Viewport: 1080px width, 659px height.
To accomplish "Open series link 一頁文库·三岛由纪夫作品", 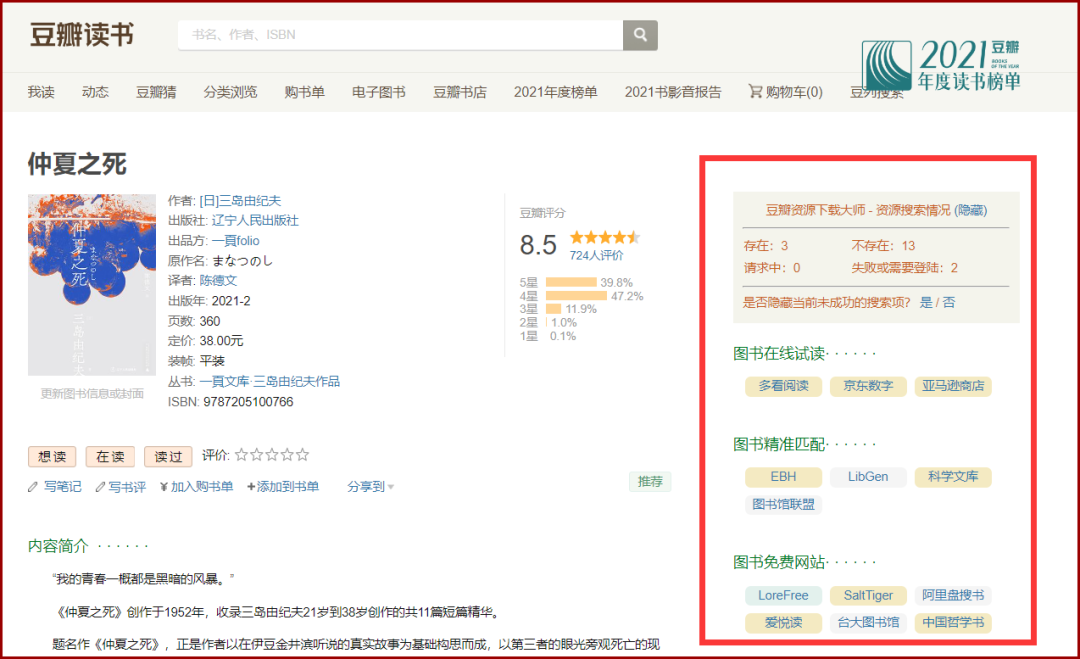I will pyautogui.click(x=269, y=381).
